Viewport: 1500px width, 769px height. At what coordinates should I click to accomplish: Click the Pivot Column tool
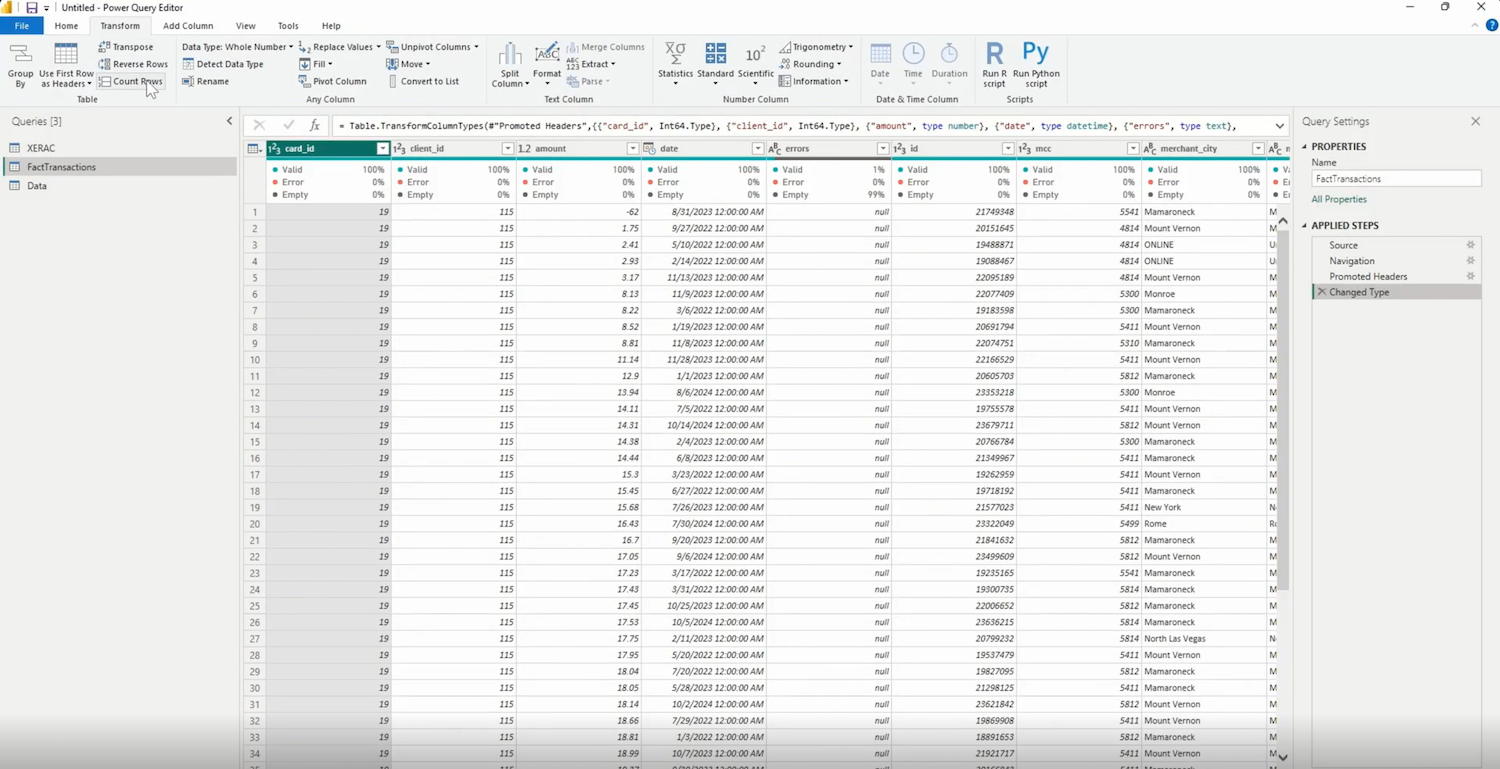[x=332, y=81]
